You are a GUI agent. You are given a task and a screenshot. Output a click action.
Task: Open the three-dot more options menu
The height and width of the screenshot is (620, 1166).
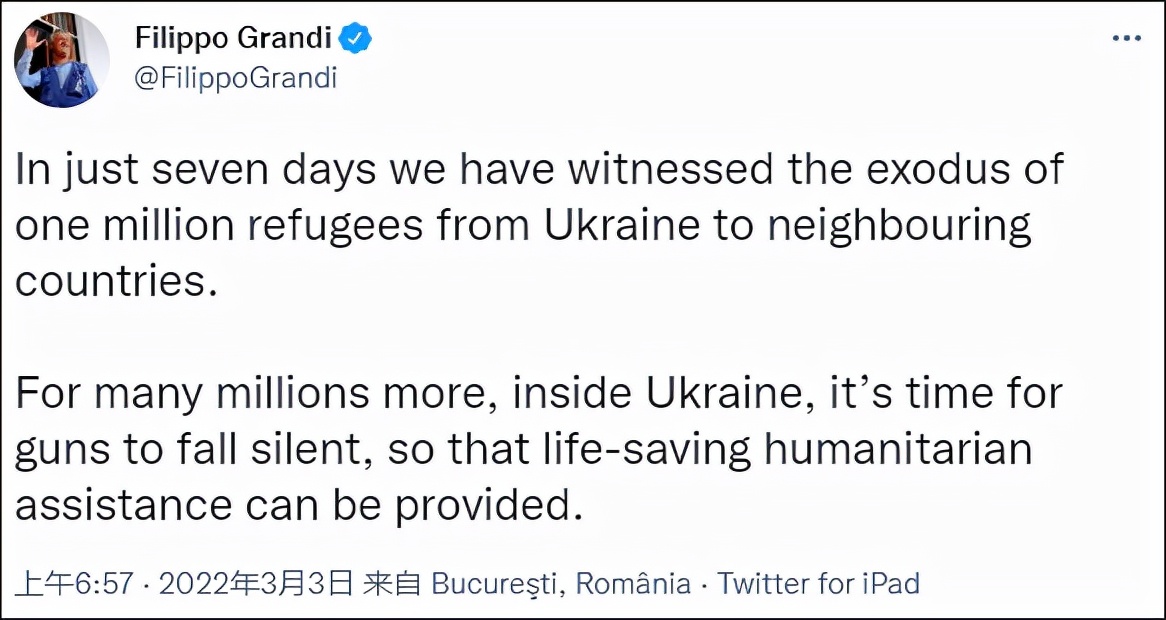pos(1127,38)
